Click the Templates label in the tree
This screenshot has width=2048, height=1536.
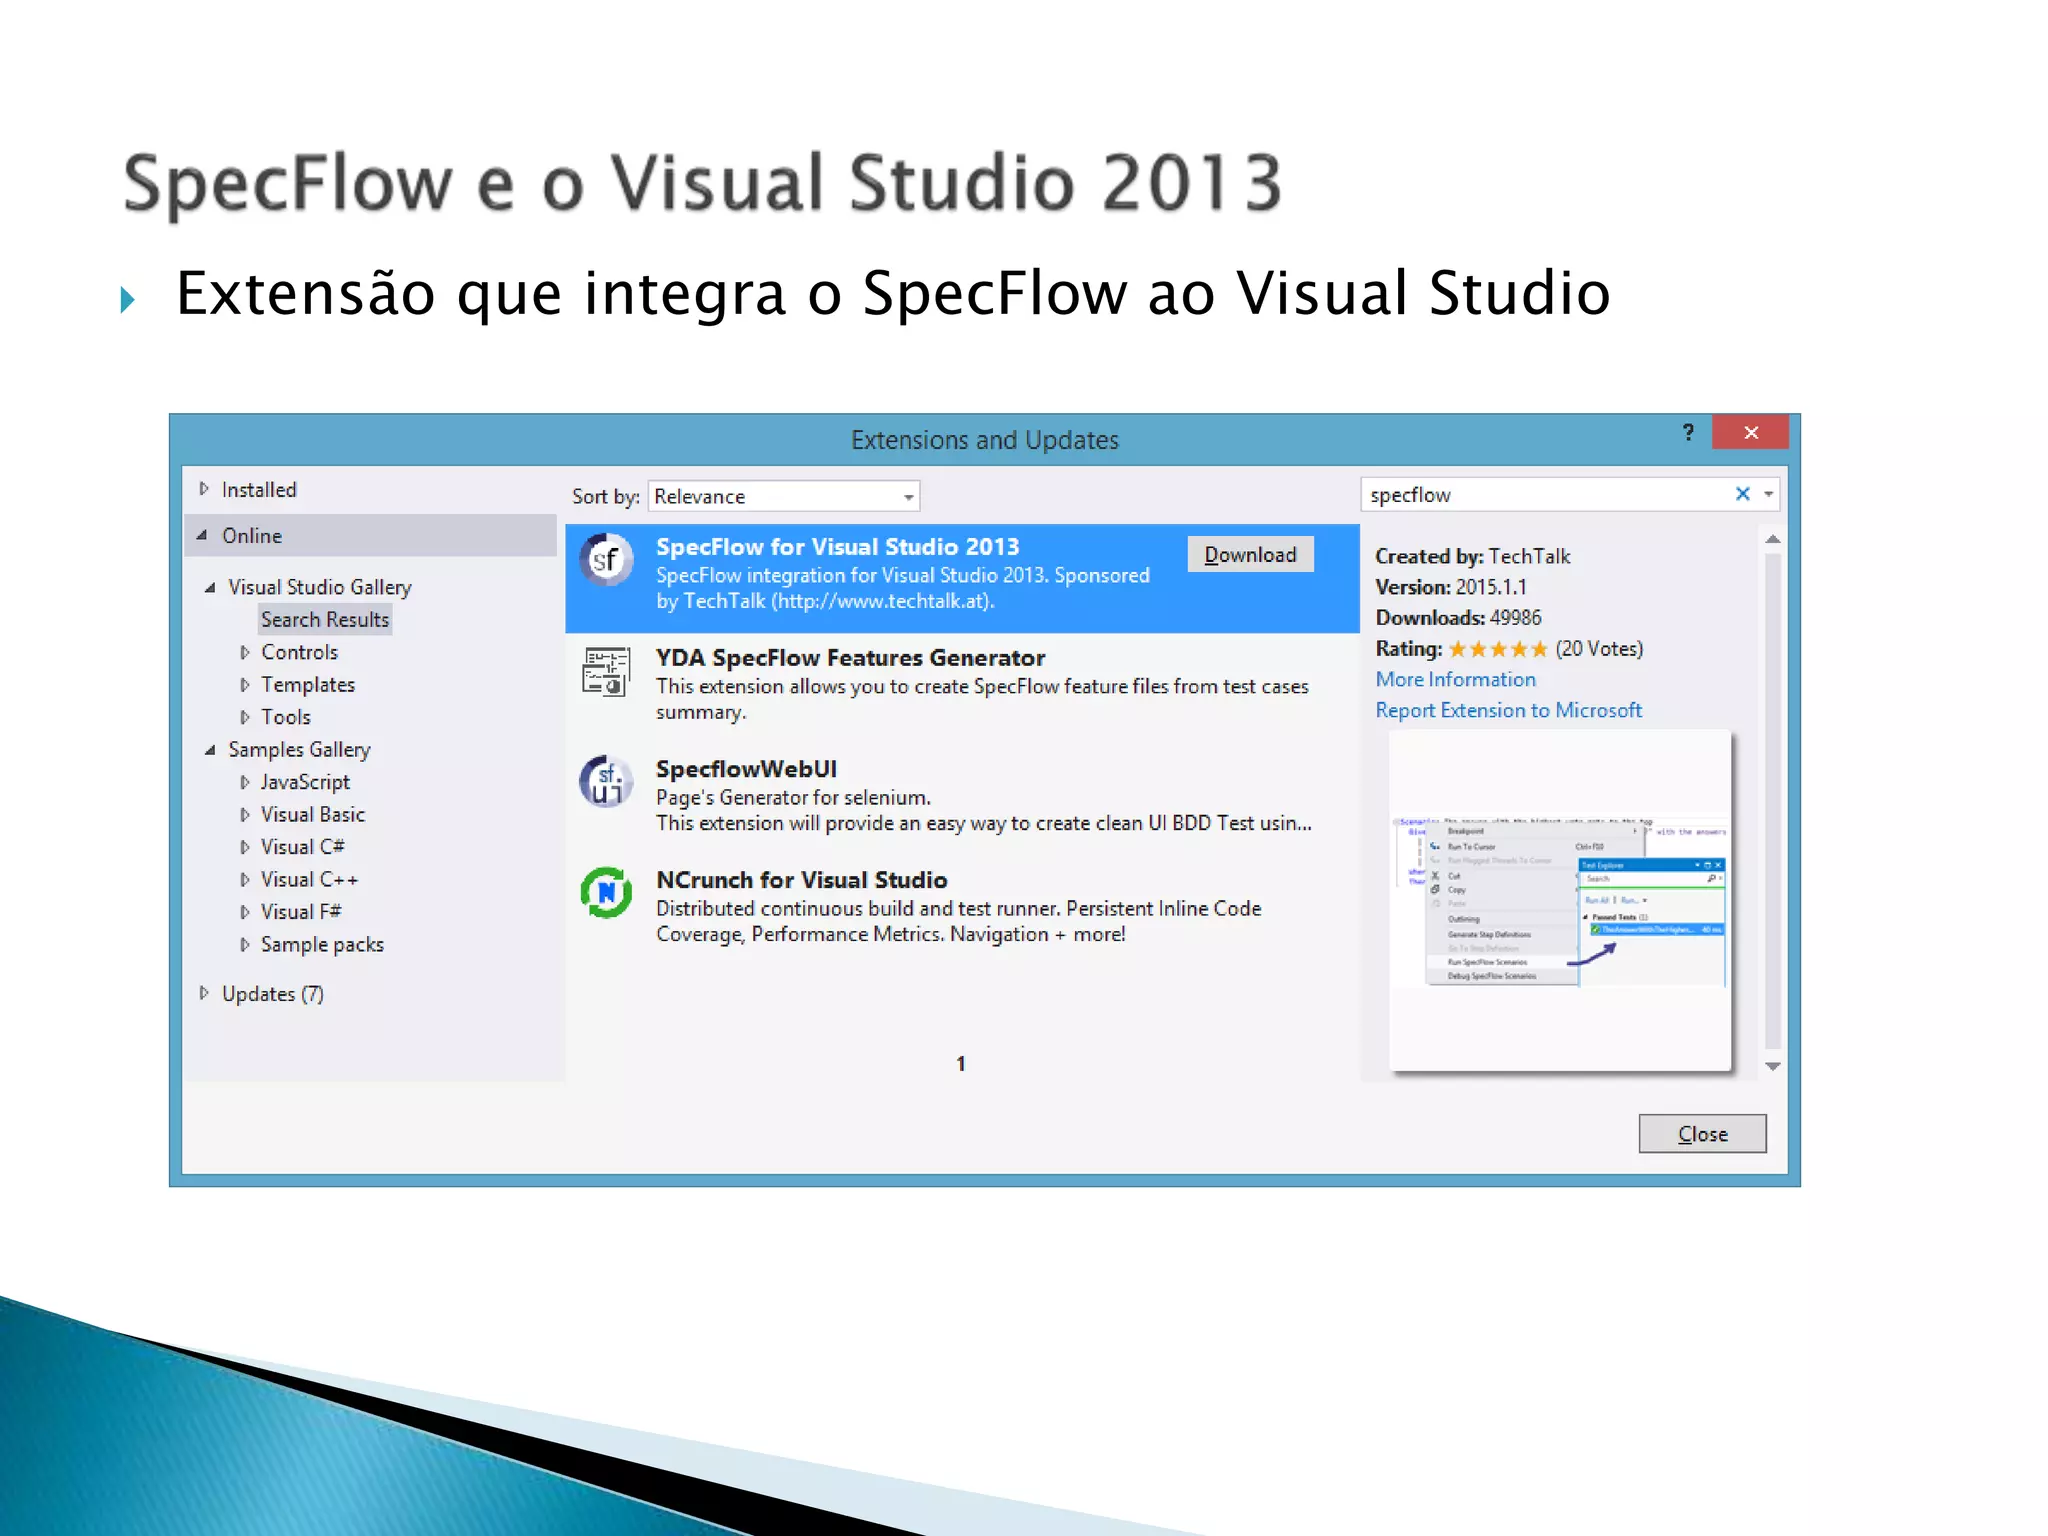click(308, 685)
